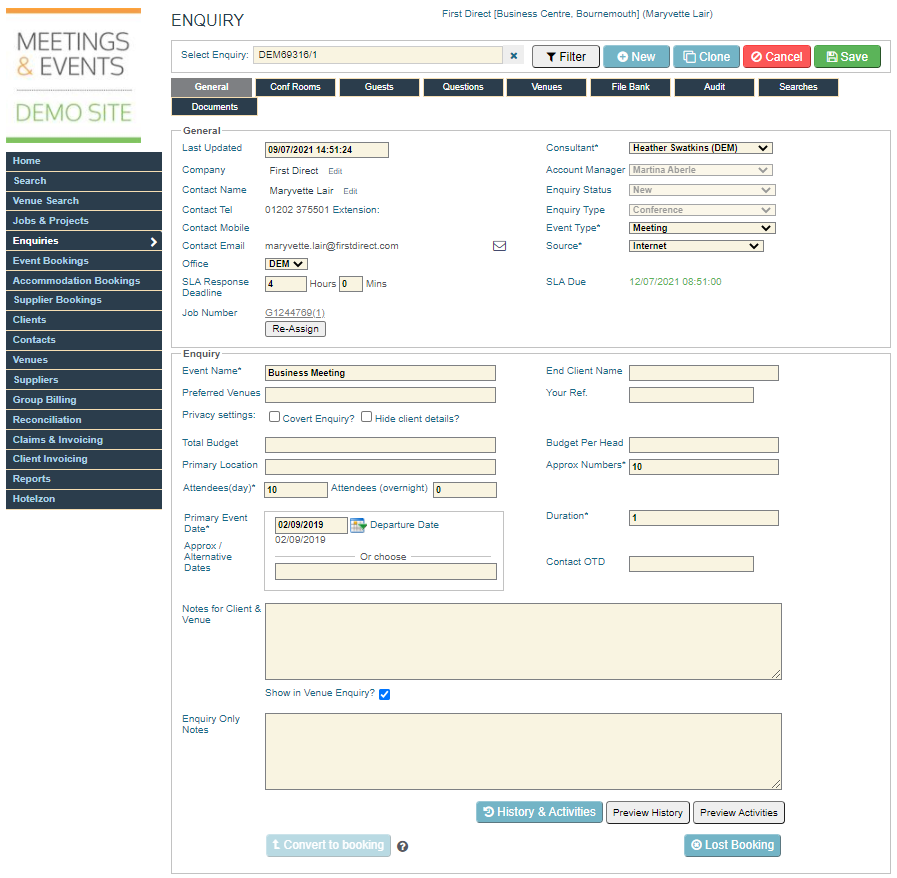This screenshot has width=897, height=878.
Task: Open the calendar picker for Primary Event Date
Action: pyautogui.click(x=358, y=525)
